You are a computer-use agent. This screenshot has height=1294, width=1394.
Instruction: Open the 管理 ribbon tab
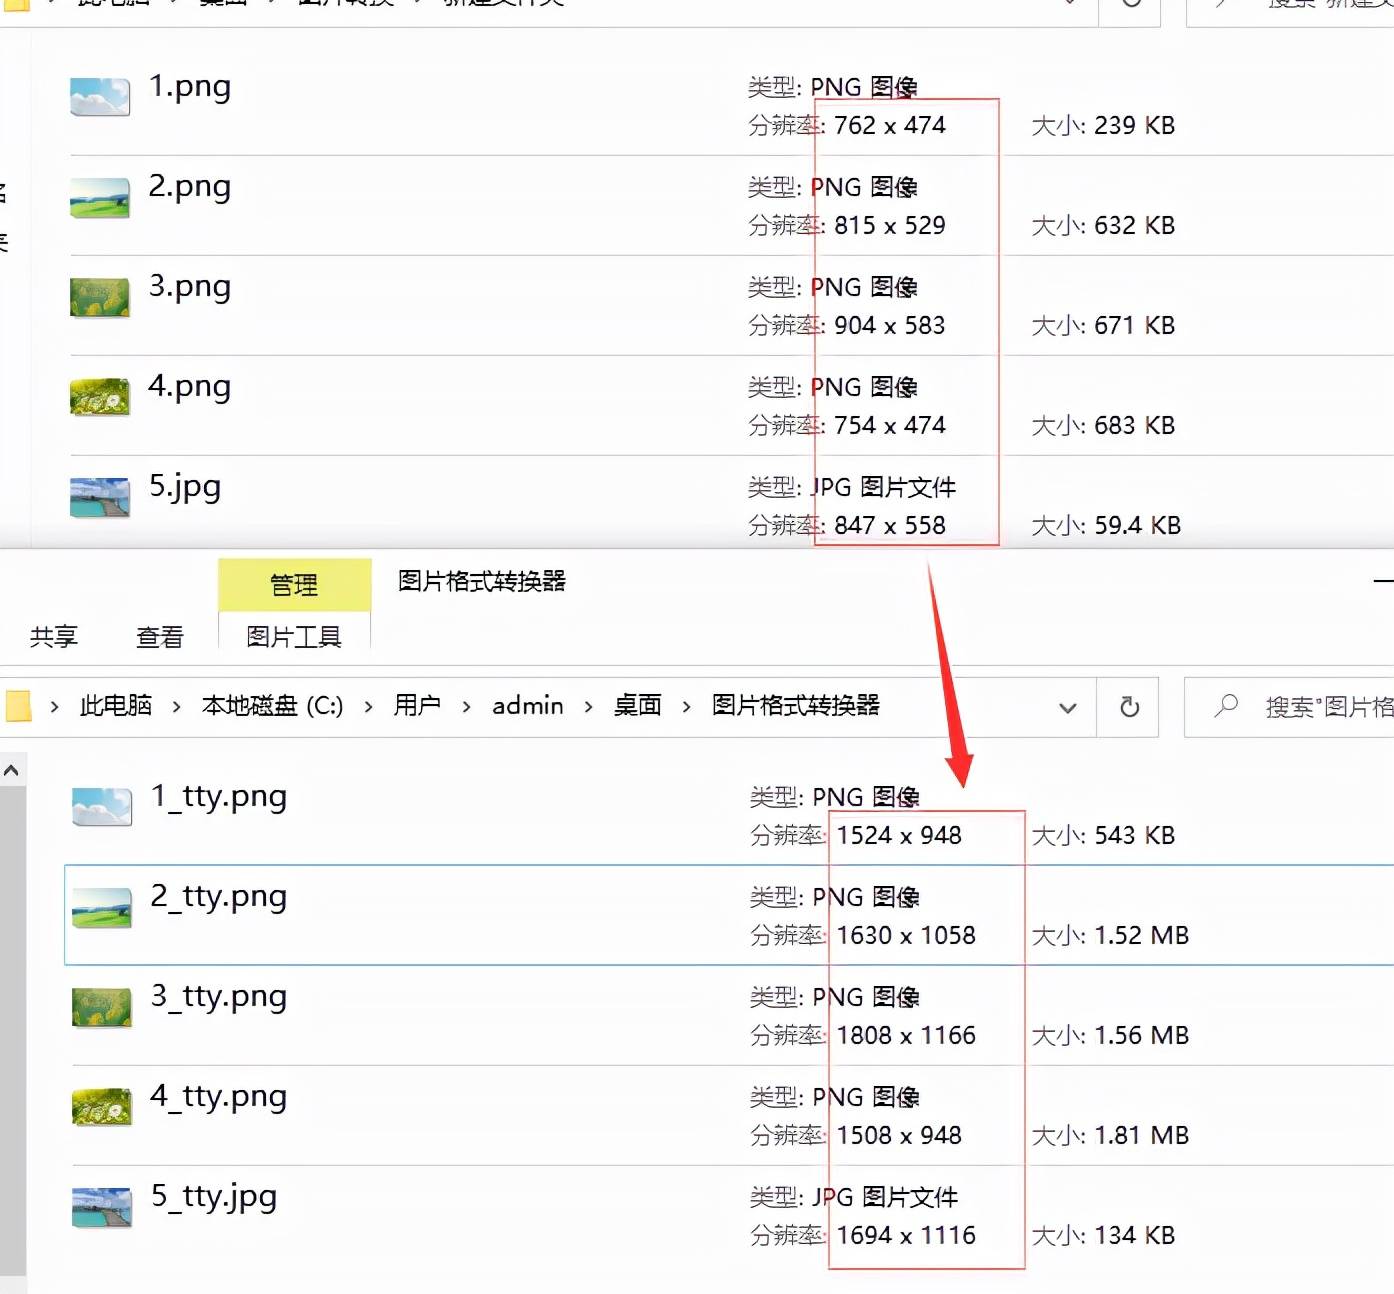294,585
